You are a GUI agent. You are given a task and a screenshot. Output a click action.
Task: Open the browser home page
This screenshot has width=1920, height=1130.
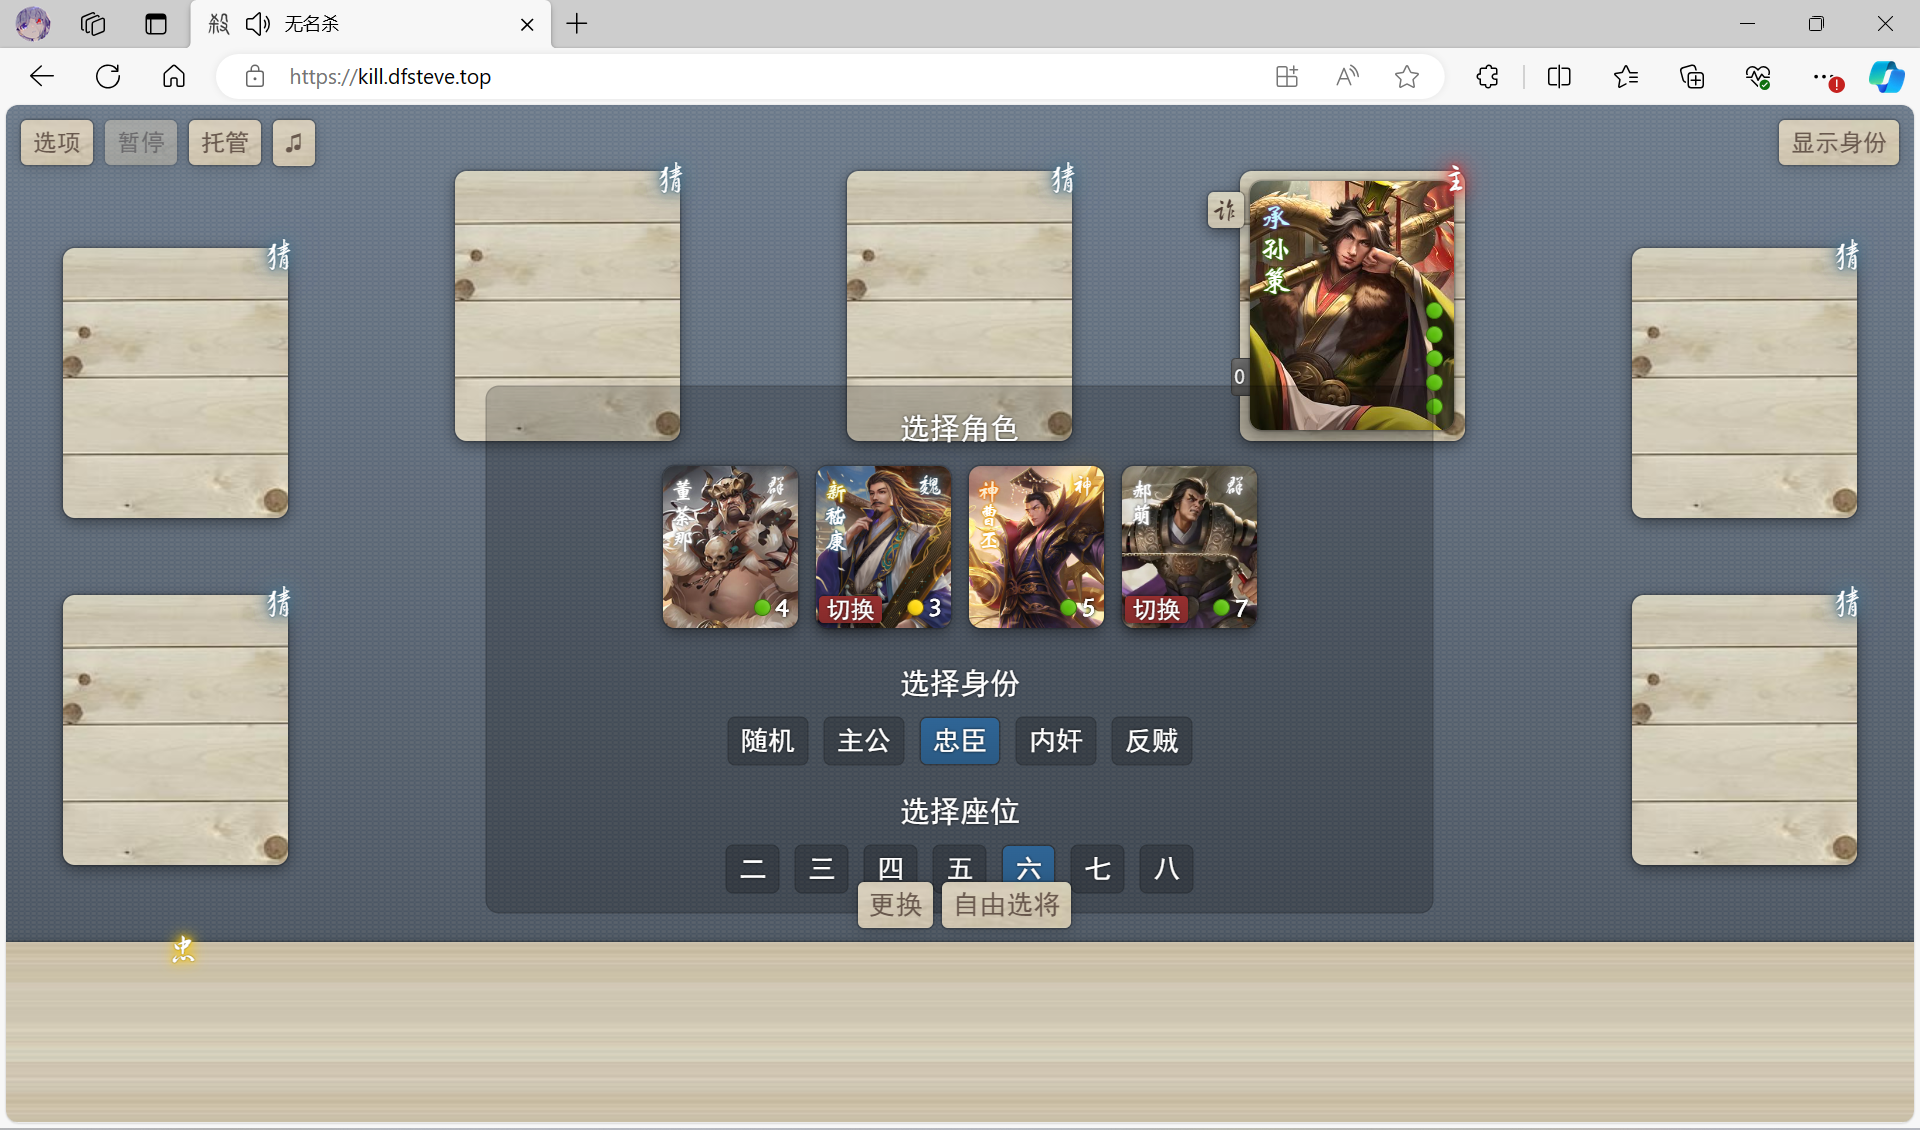click(174, 77)
